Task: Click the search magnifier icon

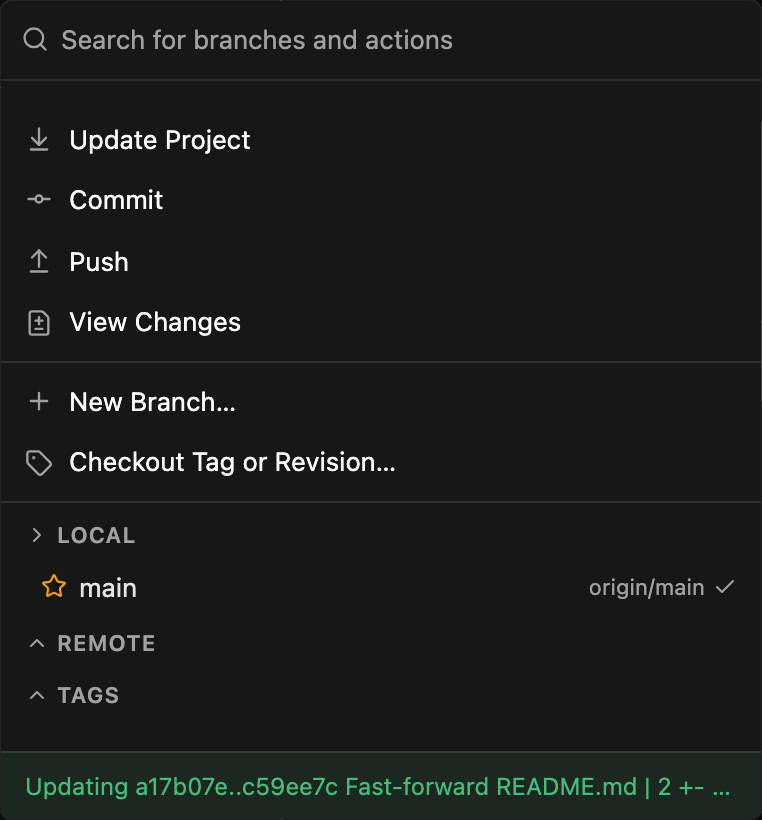Action: coord(35,40)
